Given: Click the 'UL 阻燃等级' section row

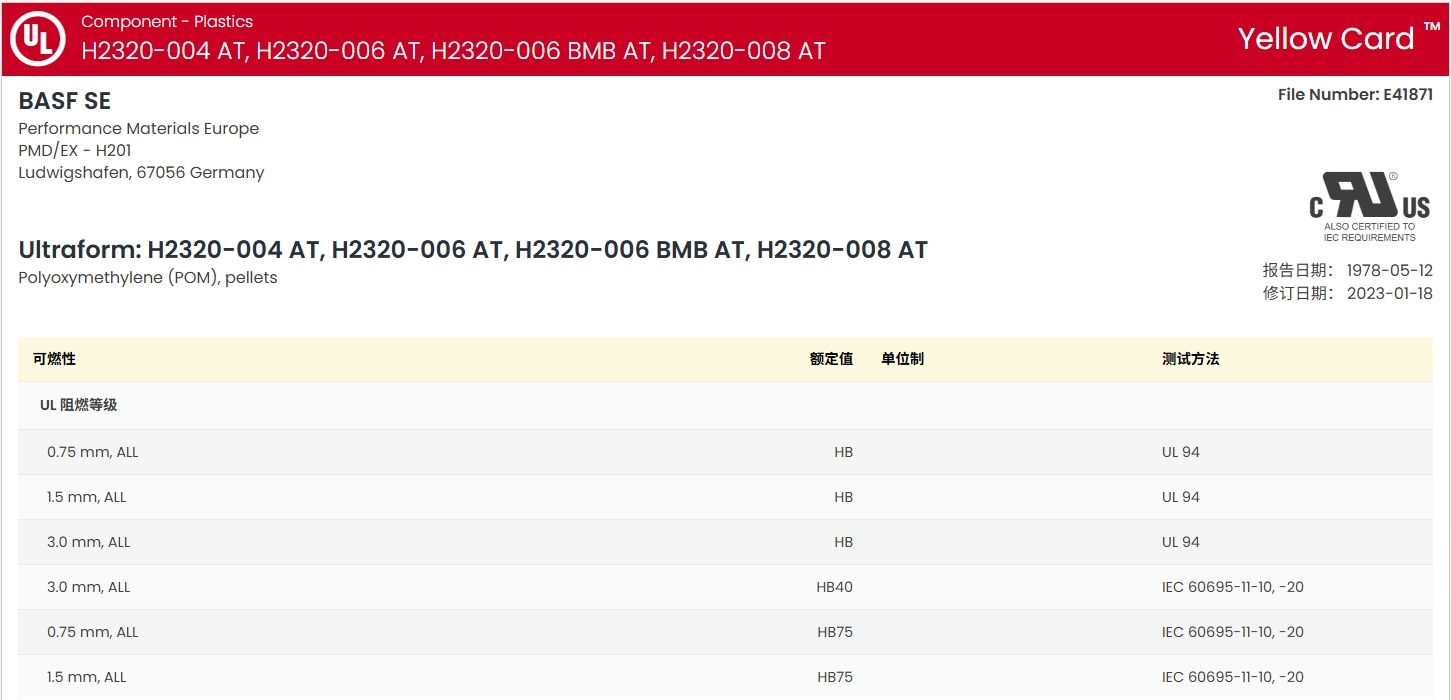Looking at the screenshot, I should 725,405.
